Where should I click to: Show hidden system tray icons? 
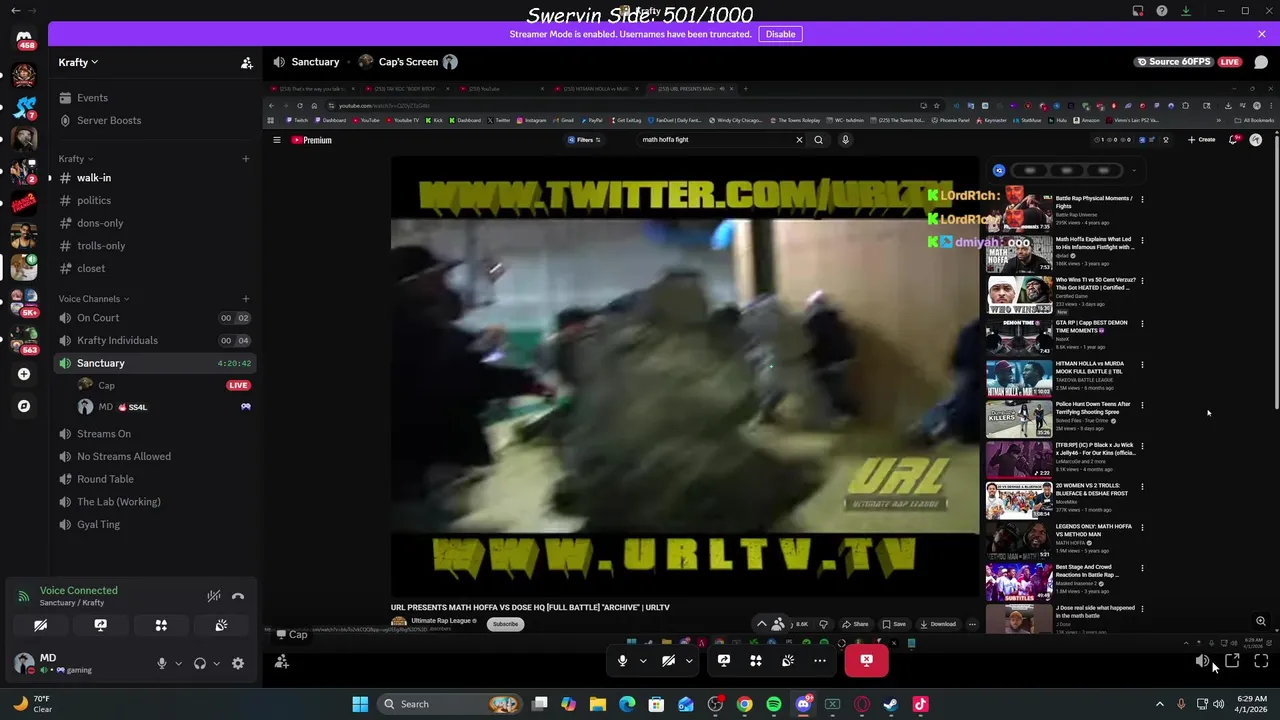click(x=1160, y=704)
